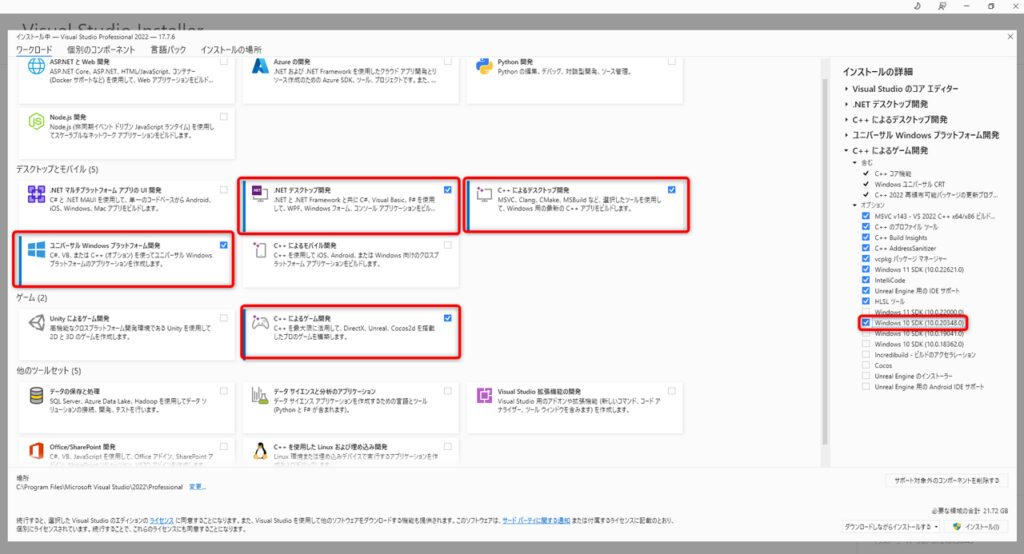
Task: Uncheck the .NET デスクトップ開発 workload checkbox
Action: point(447,189)
